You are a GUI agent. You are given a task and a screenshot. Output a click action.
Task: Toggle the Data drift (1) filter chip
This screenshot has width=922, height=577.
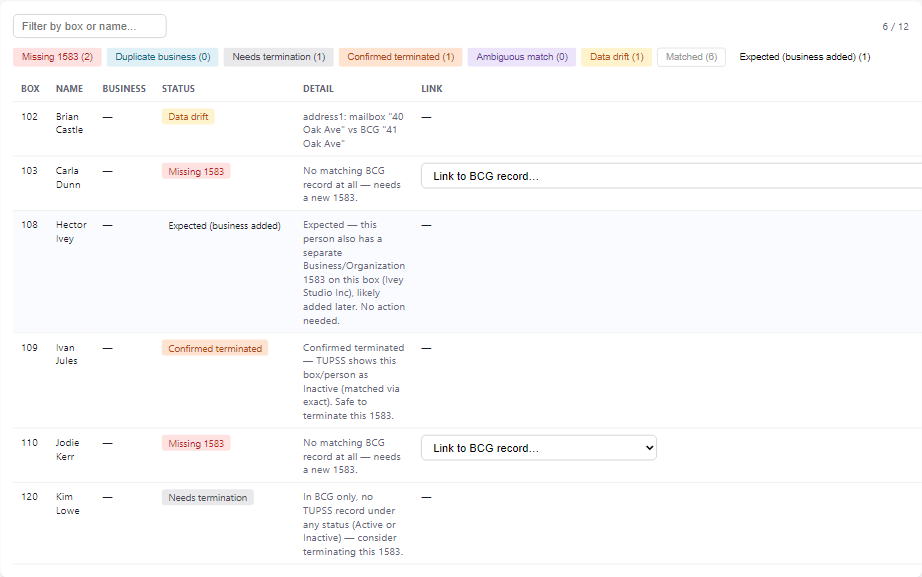[616, 57]
